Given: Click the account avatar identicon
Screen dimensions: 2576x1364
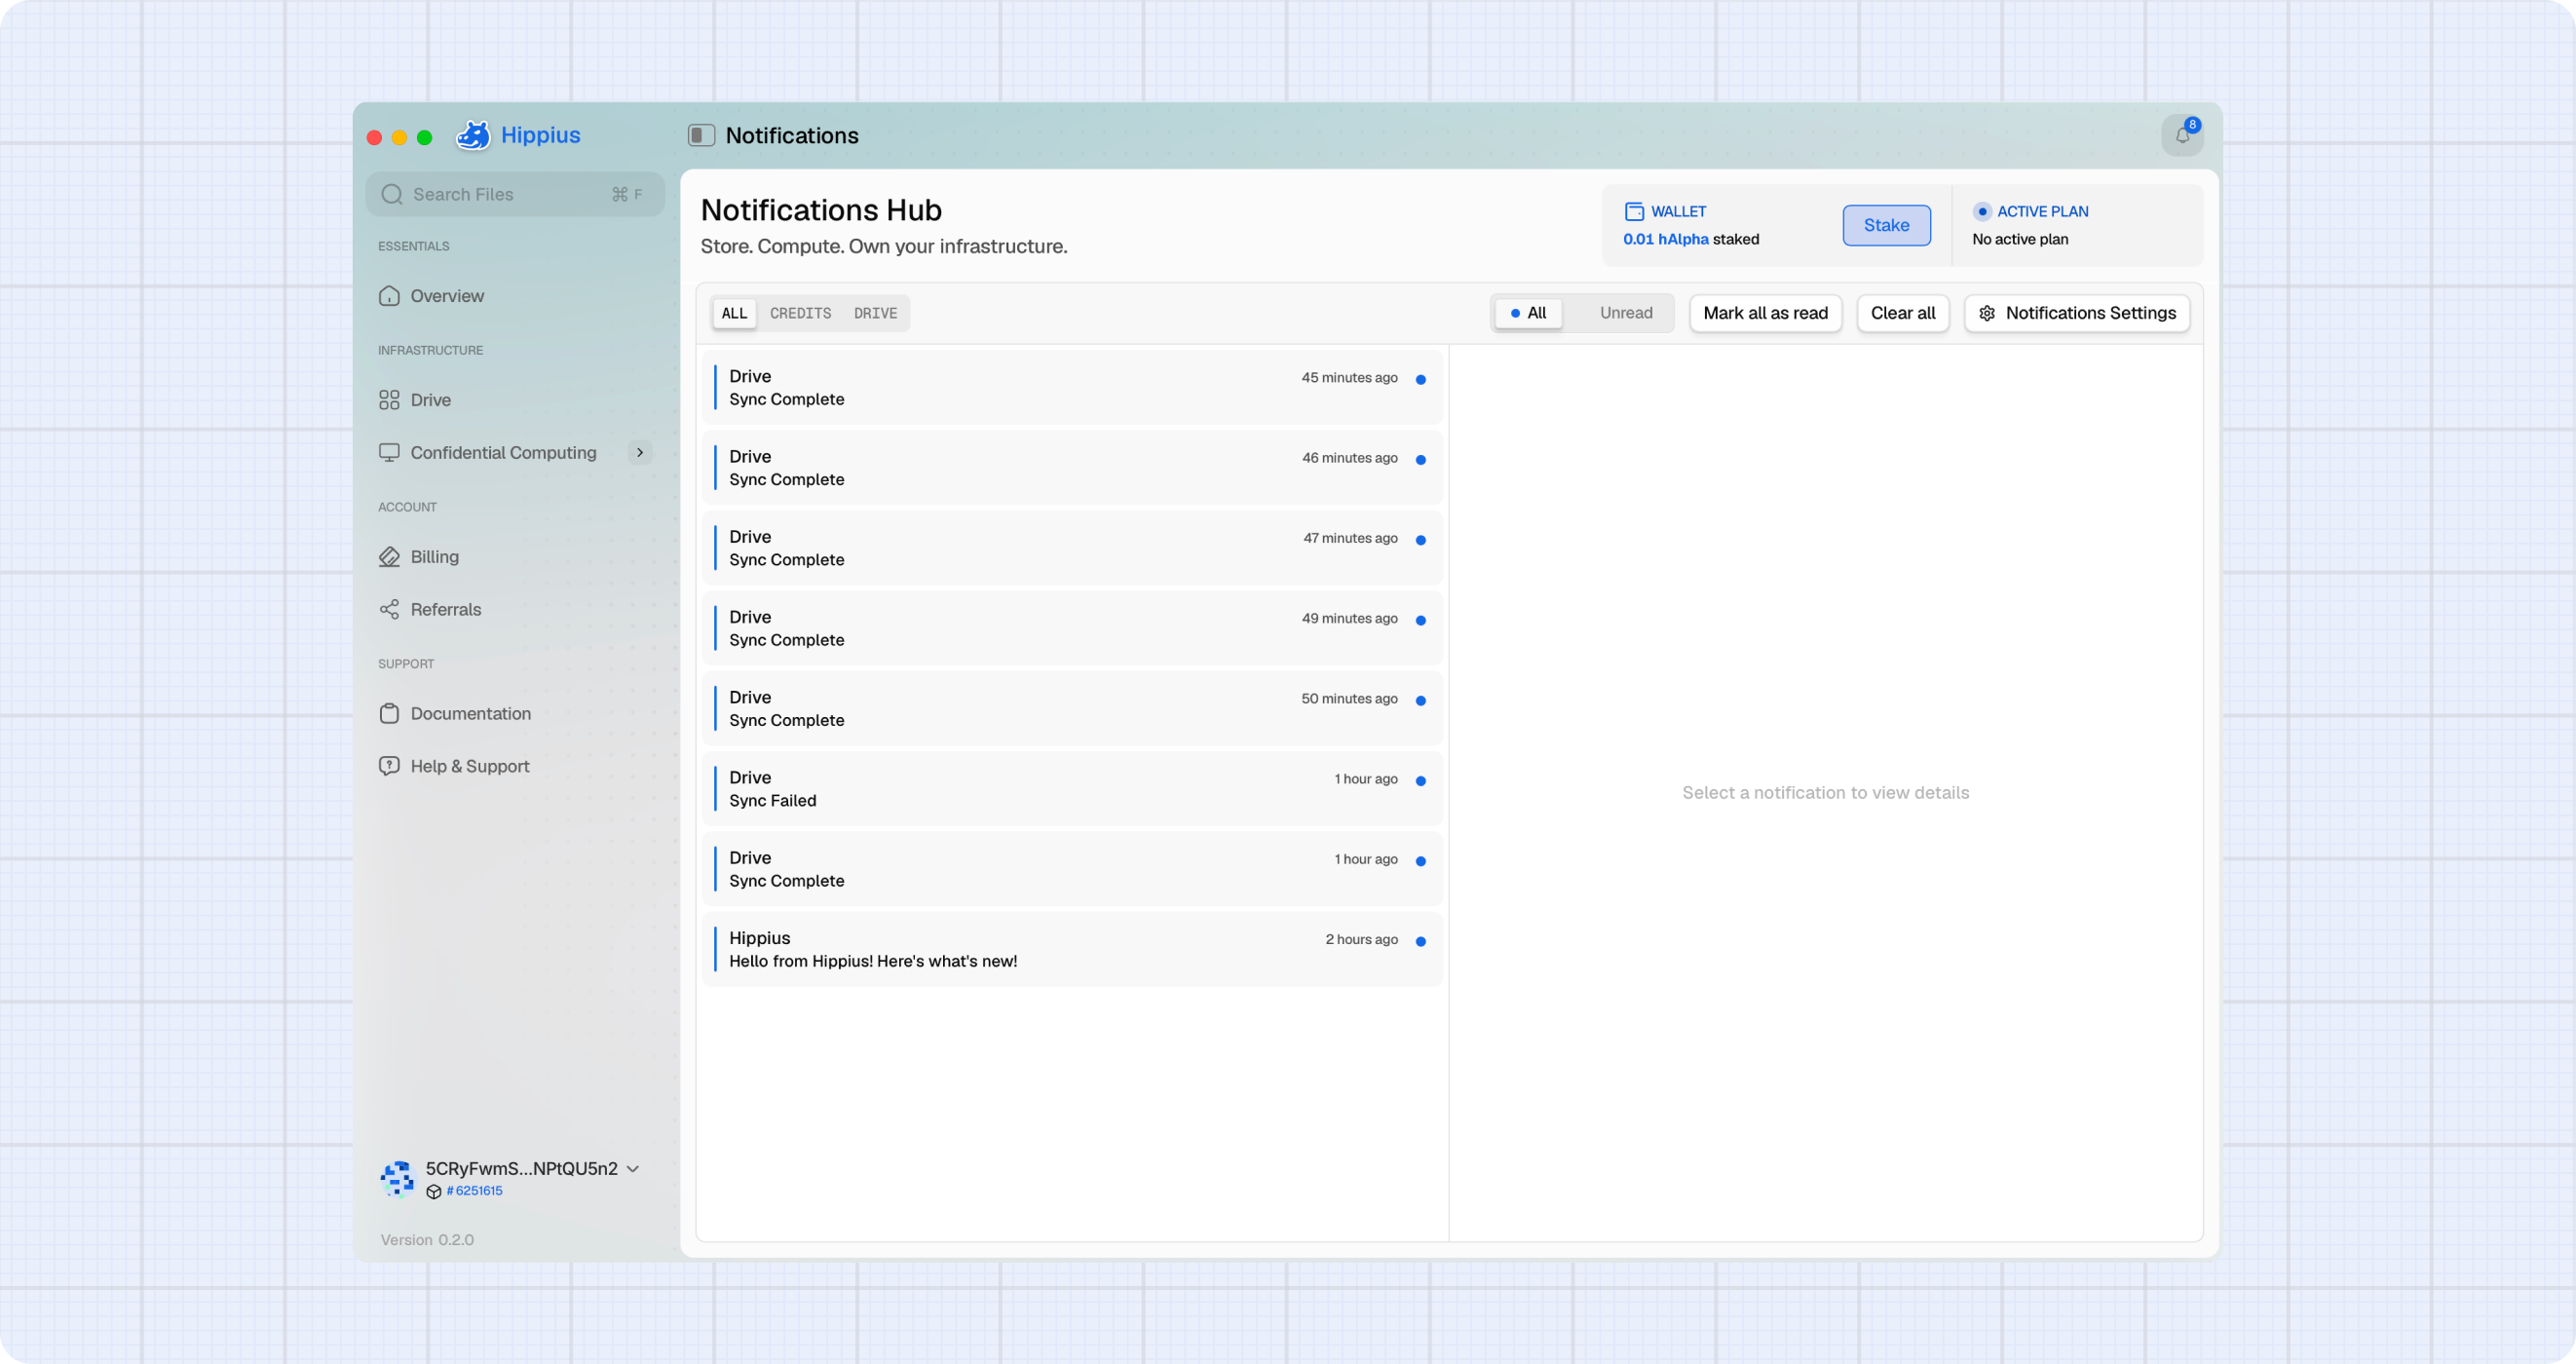Looking at the screenshot, I should pos(397,1178).
